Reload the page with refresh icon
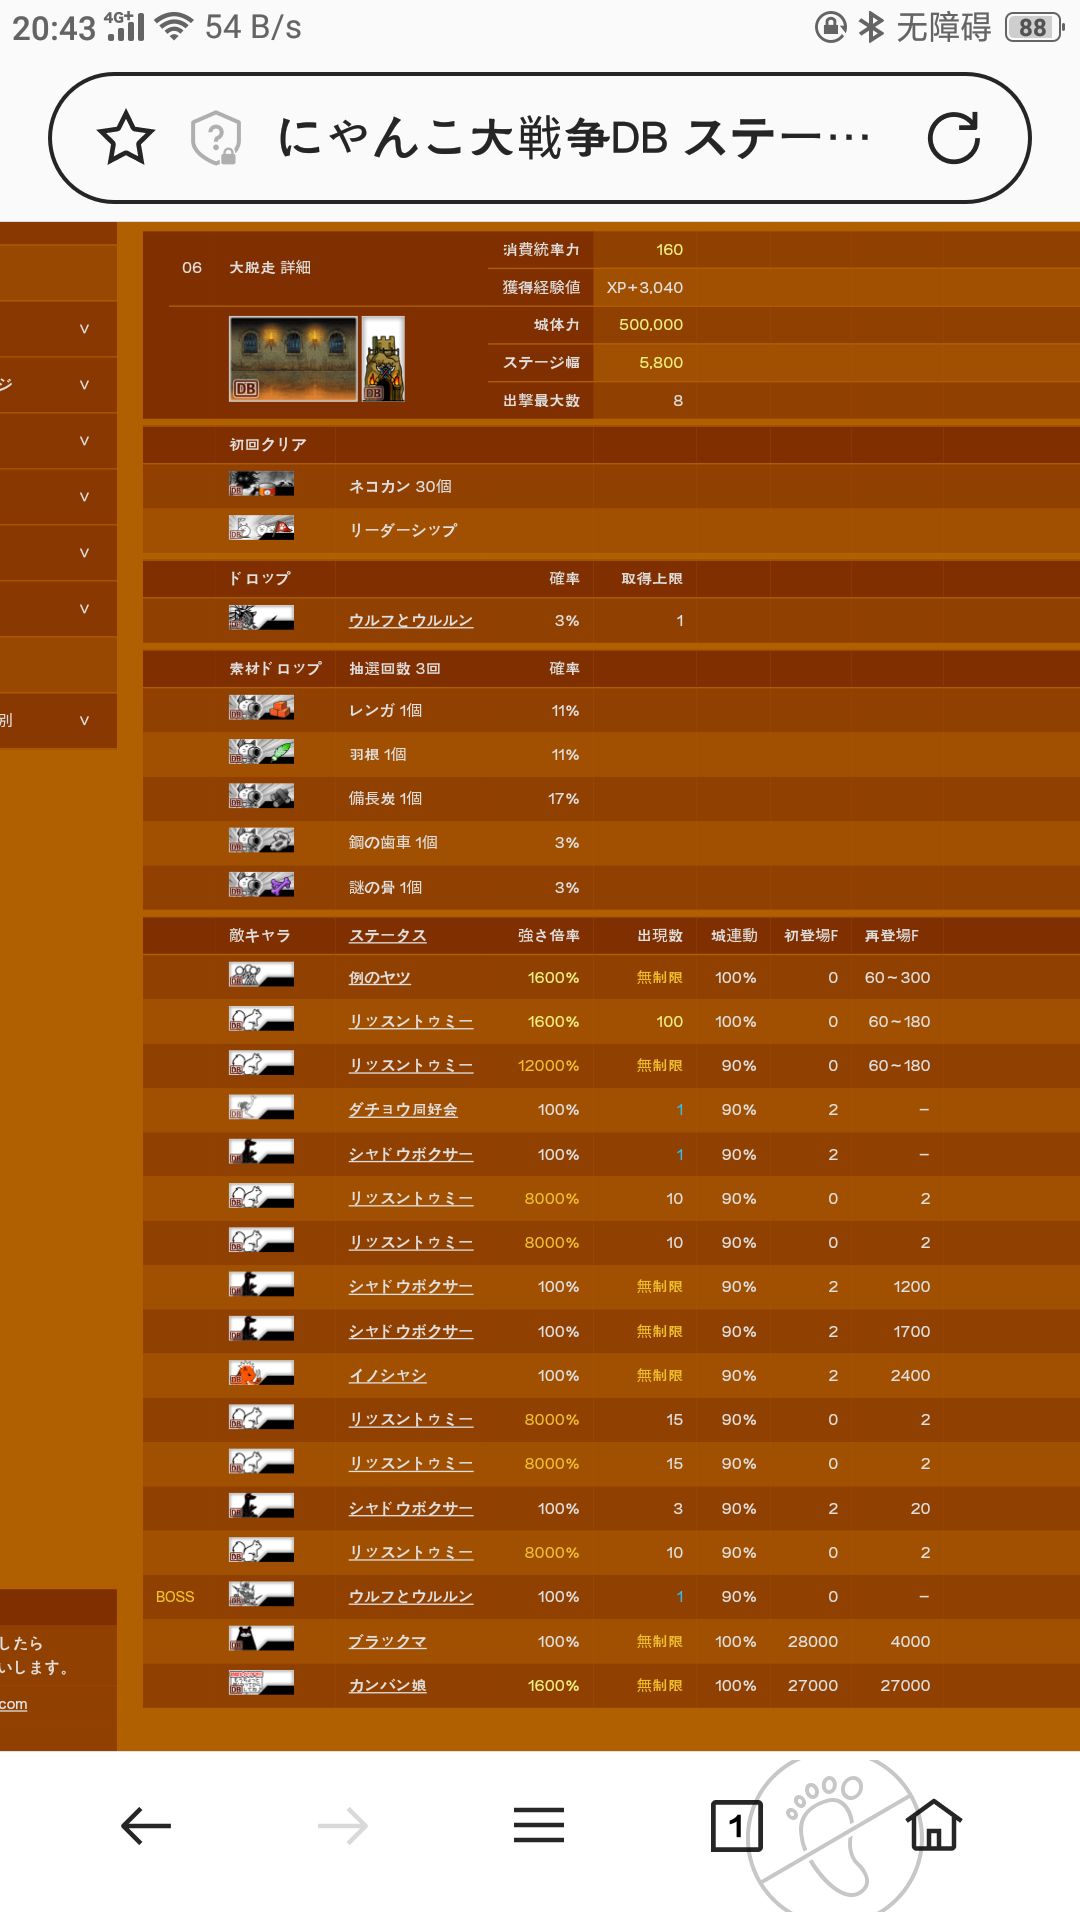Screen dimensions: 1080x1920 coord(954,138)
